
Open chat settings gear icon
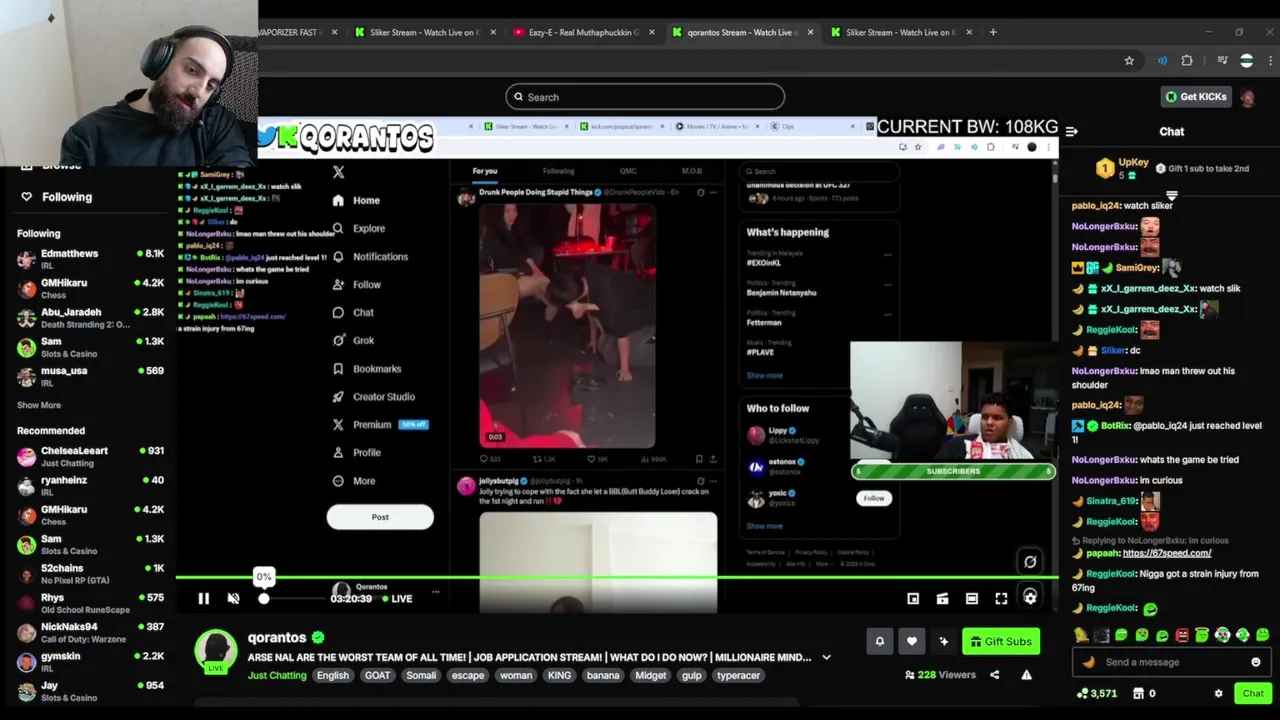click(1218, 693)
